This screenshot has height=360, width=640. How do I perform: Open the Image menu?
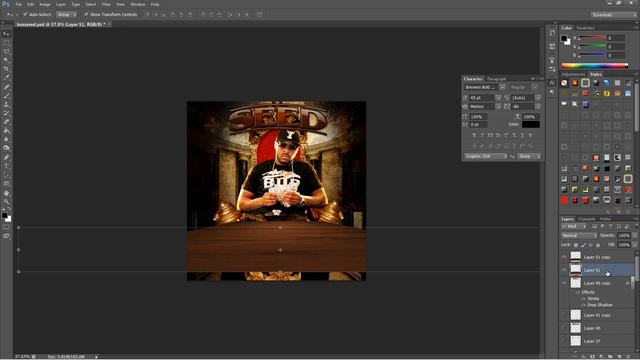pyautogui.click(x=45, y=4)
